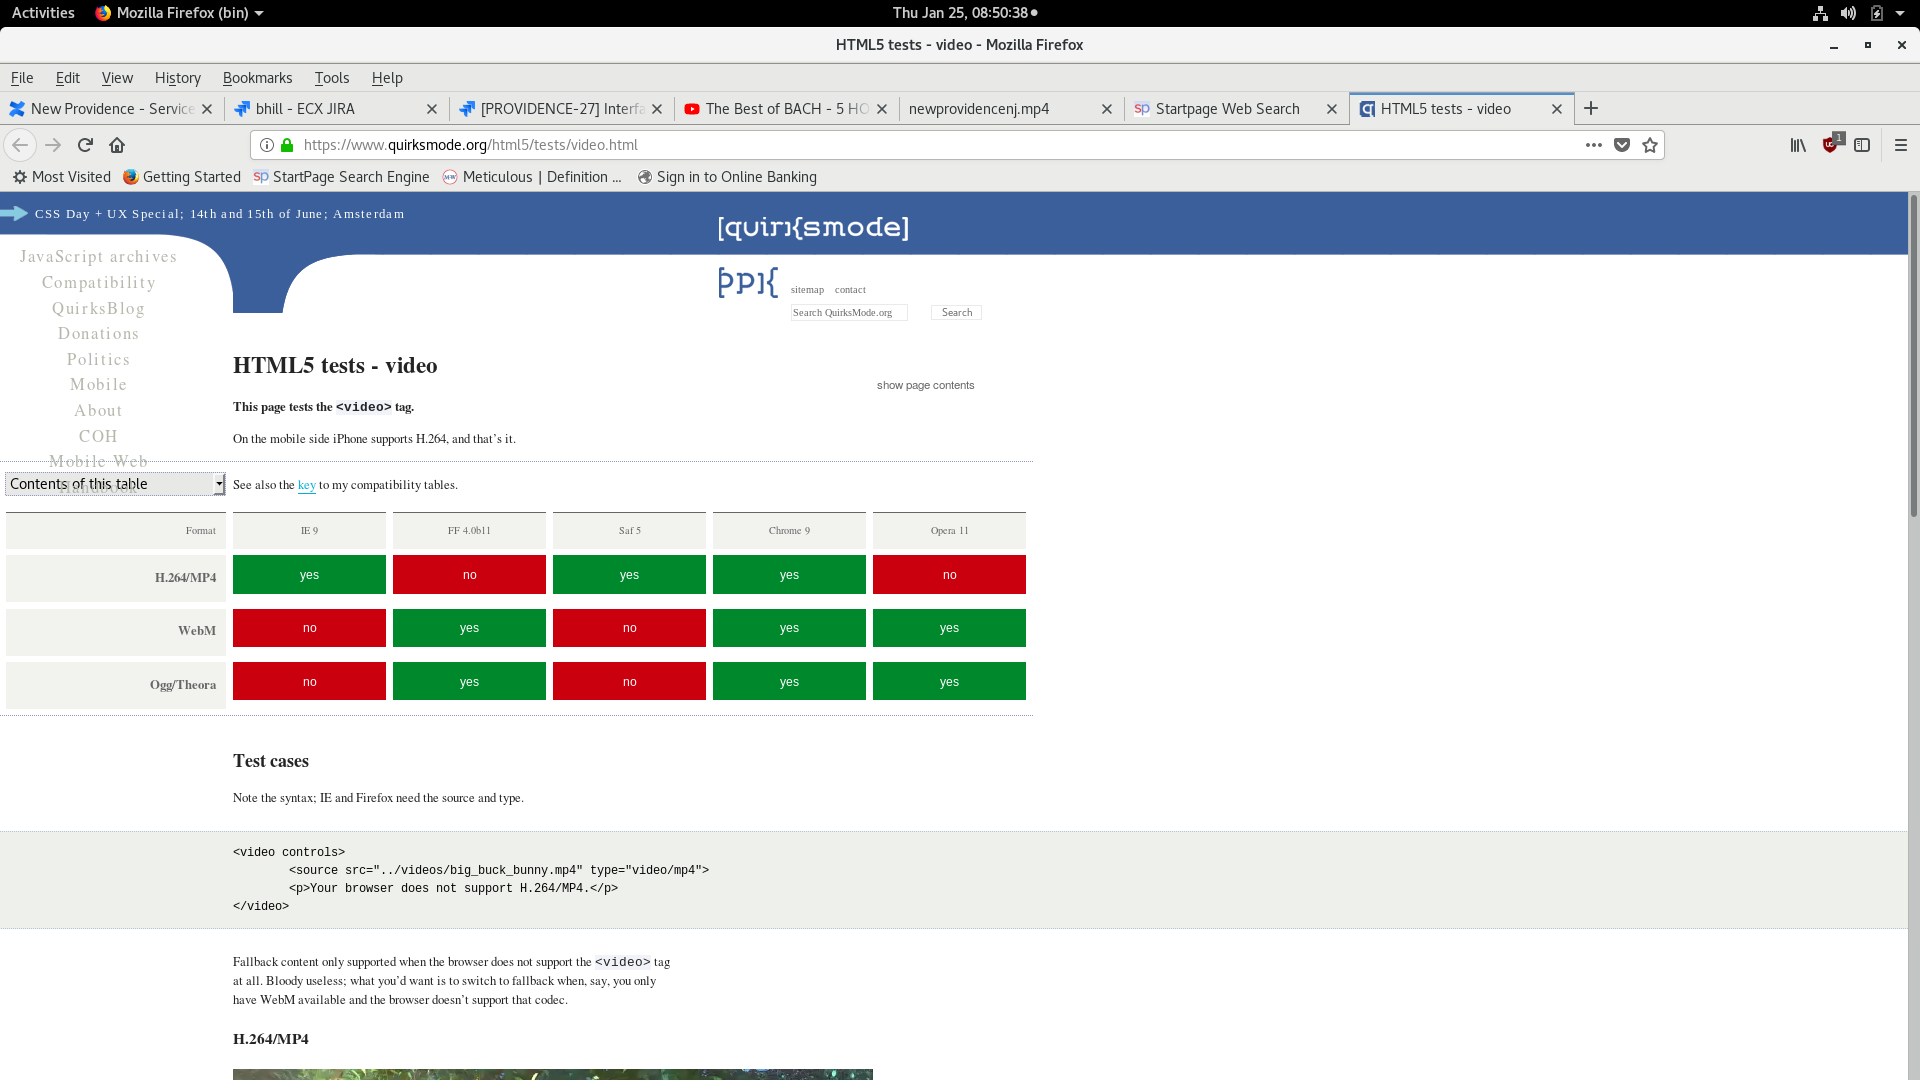Open the Library icon in toolbar
The height and width of the screenshot is (1080, 1920).
click(1798, 145)
